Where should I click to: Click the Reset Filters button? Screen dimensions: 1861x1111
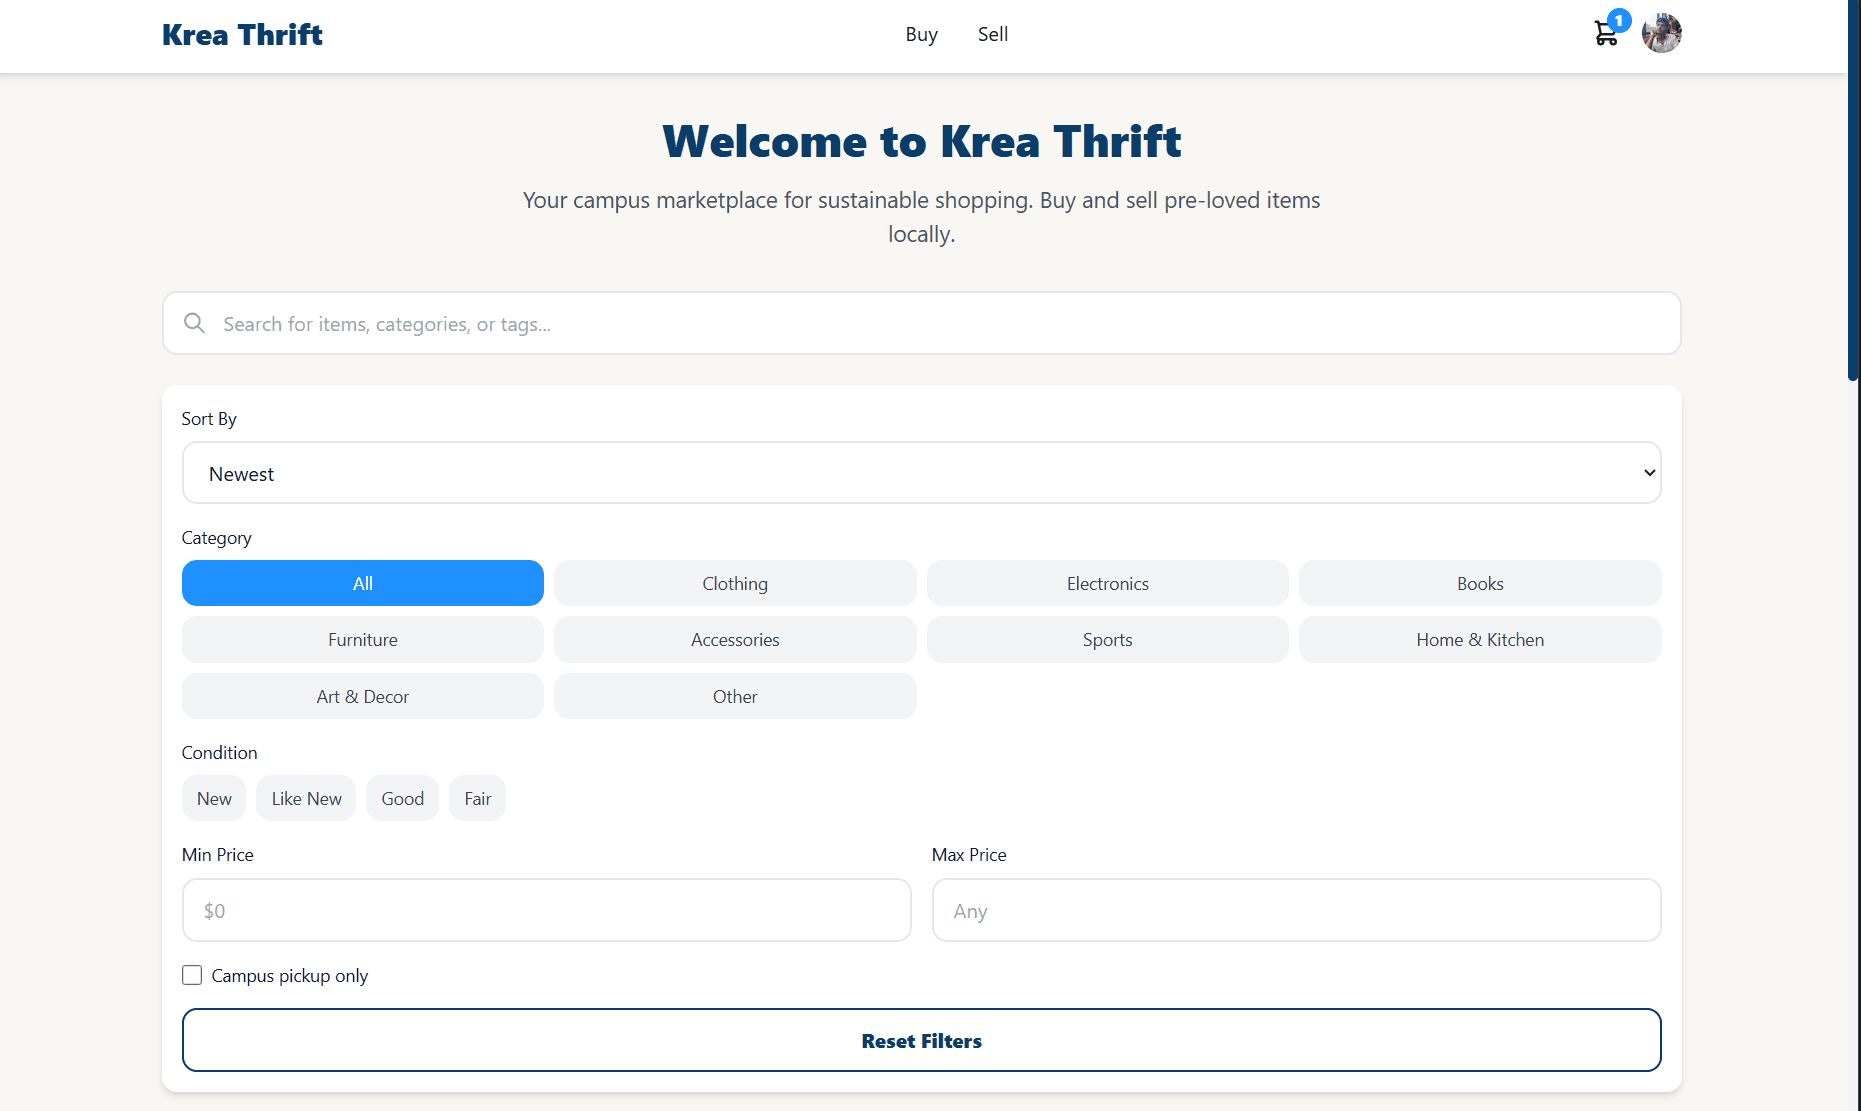[920, 1040]
